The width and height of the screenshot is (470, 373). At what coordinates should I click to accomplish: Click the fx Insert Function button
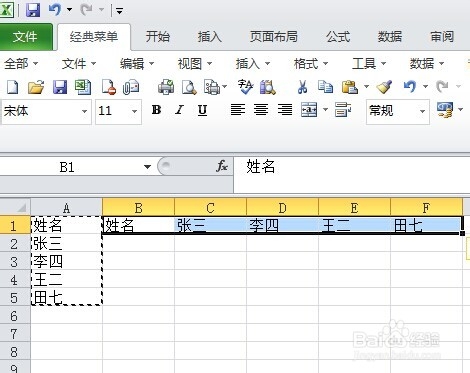click(x=222, y=166)
